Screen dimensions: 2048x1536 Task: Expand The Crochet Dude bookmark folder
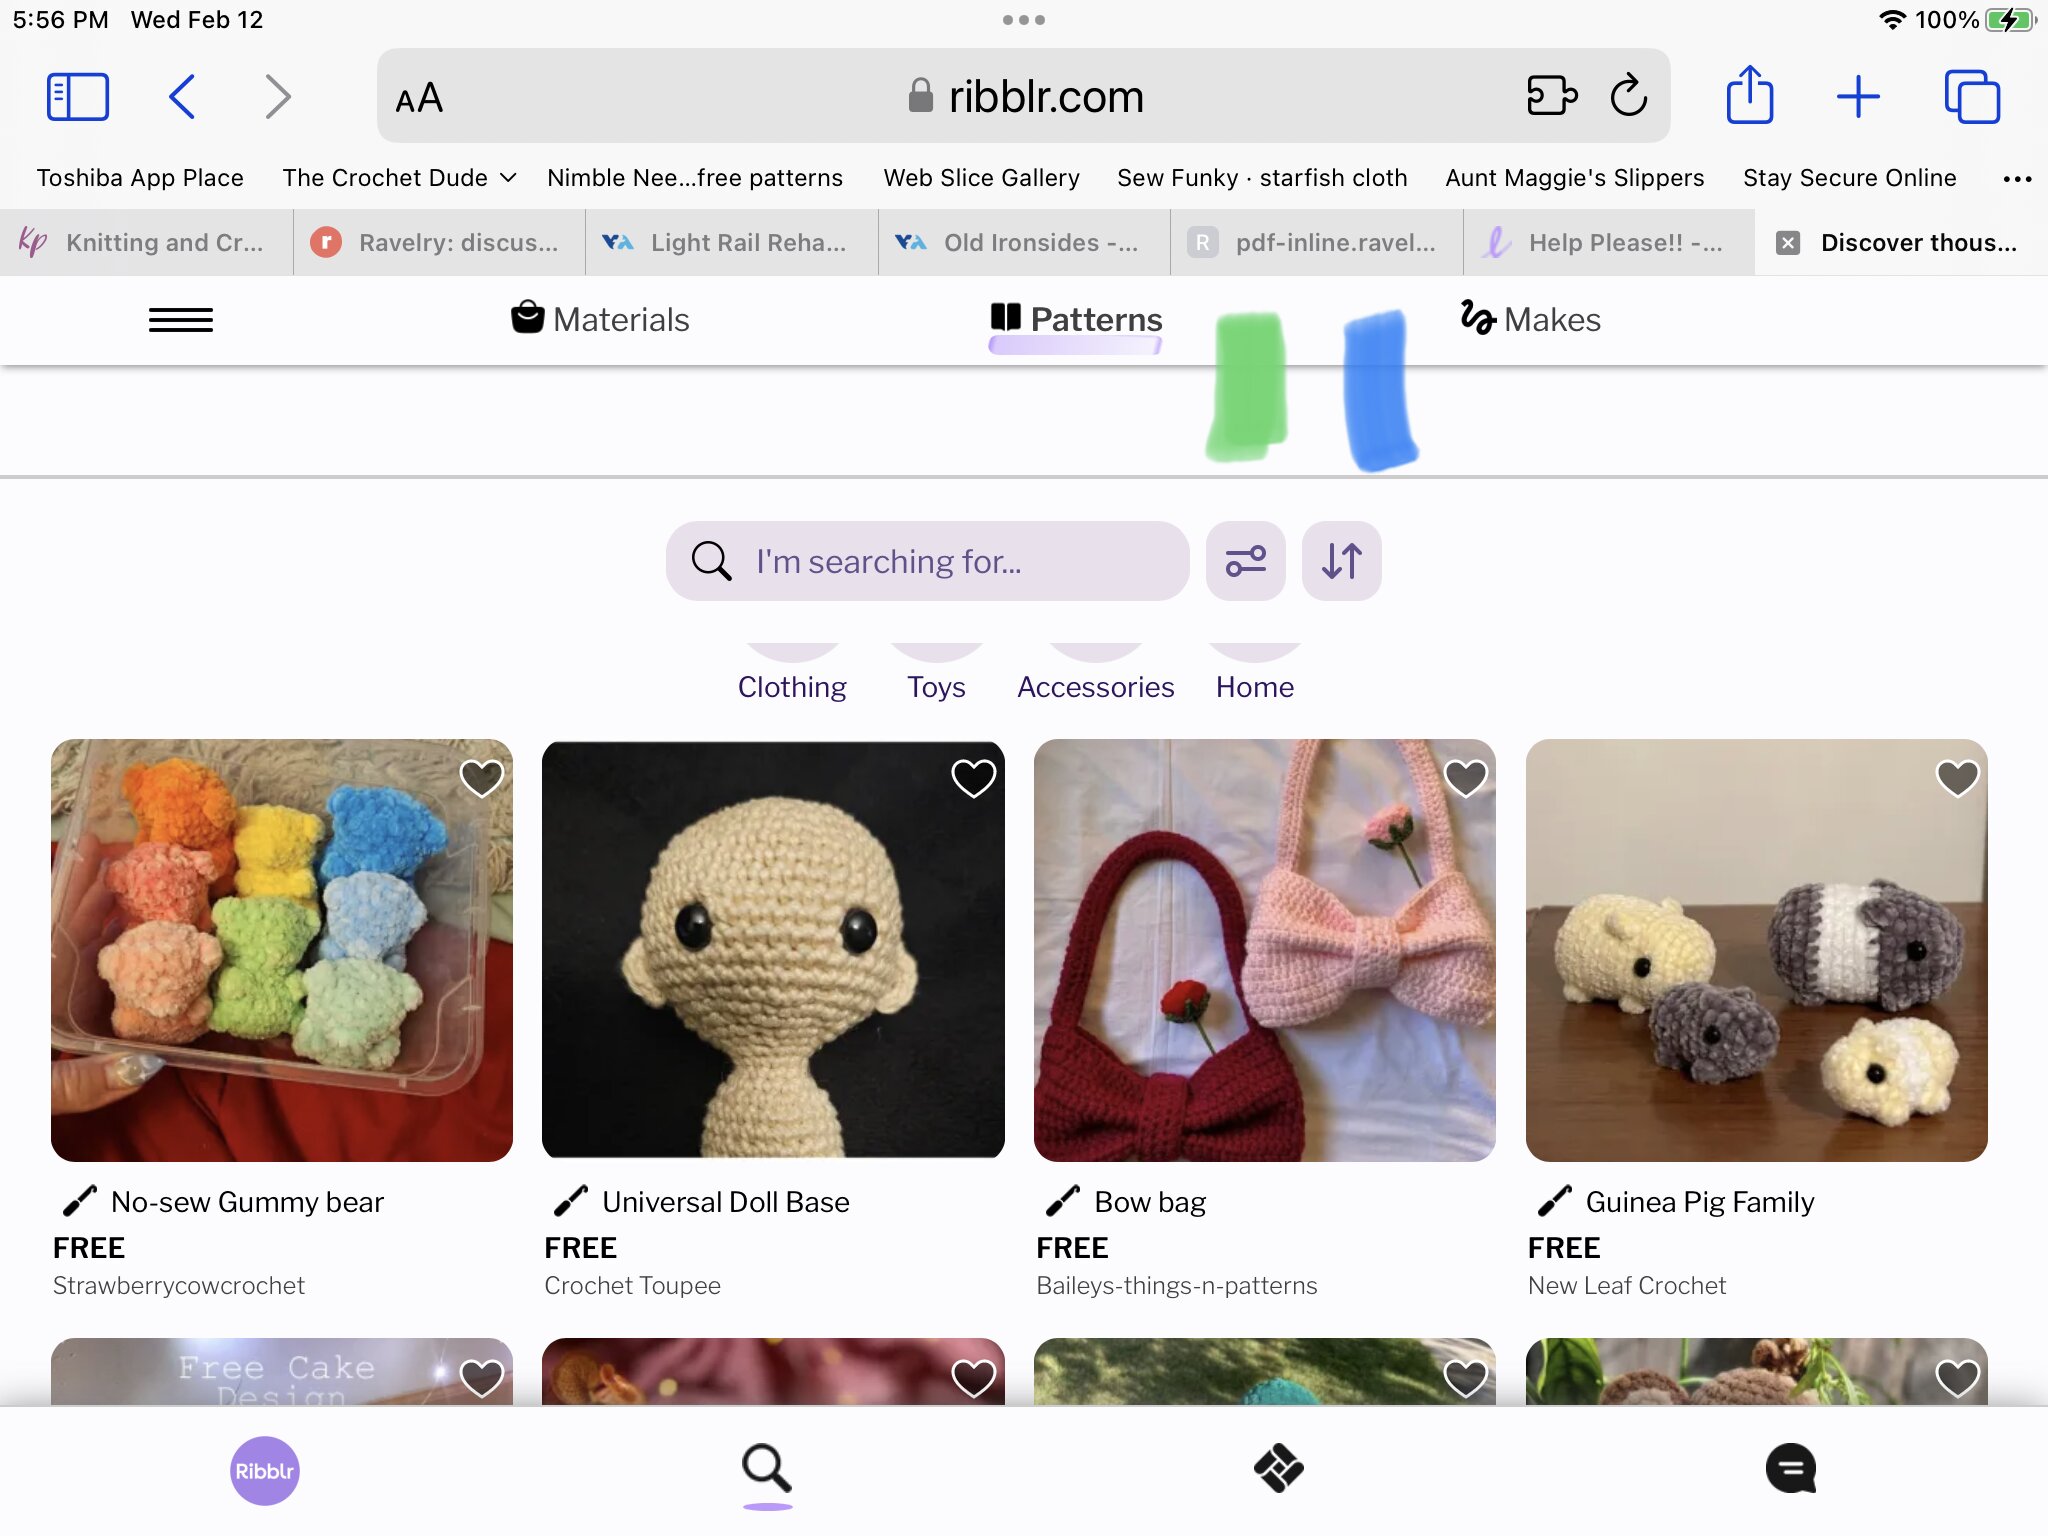pyautogui.click(x=399, y=178)
